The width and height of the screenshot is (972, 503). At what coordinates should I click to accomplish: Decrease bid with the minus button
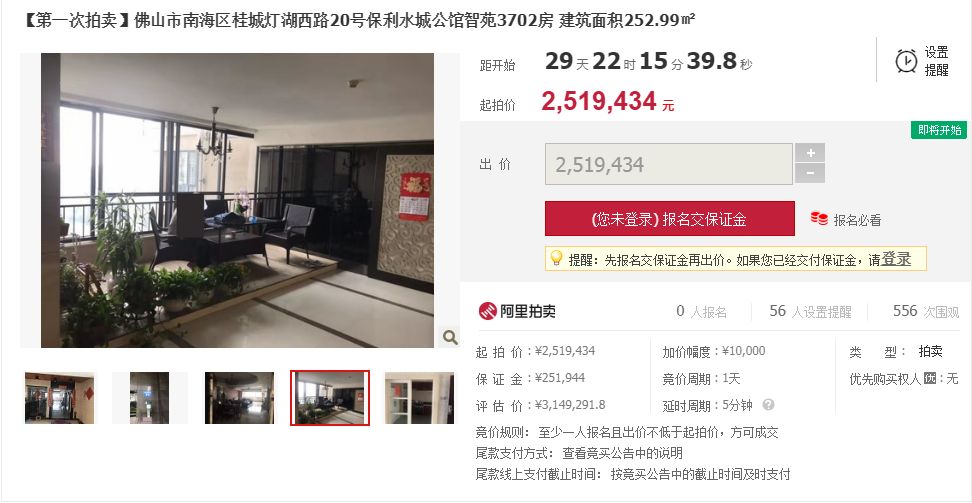coord(810,174)
